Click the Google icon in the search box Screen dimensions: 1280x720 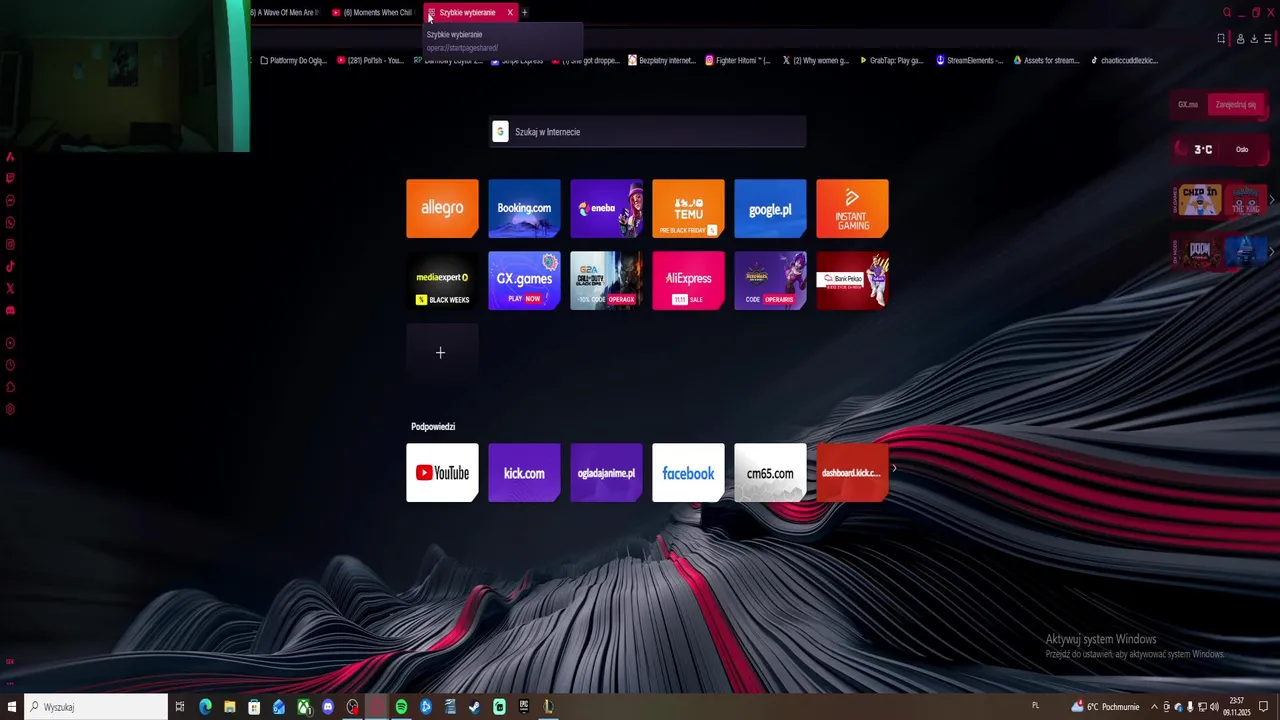click(500, 132)
